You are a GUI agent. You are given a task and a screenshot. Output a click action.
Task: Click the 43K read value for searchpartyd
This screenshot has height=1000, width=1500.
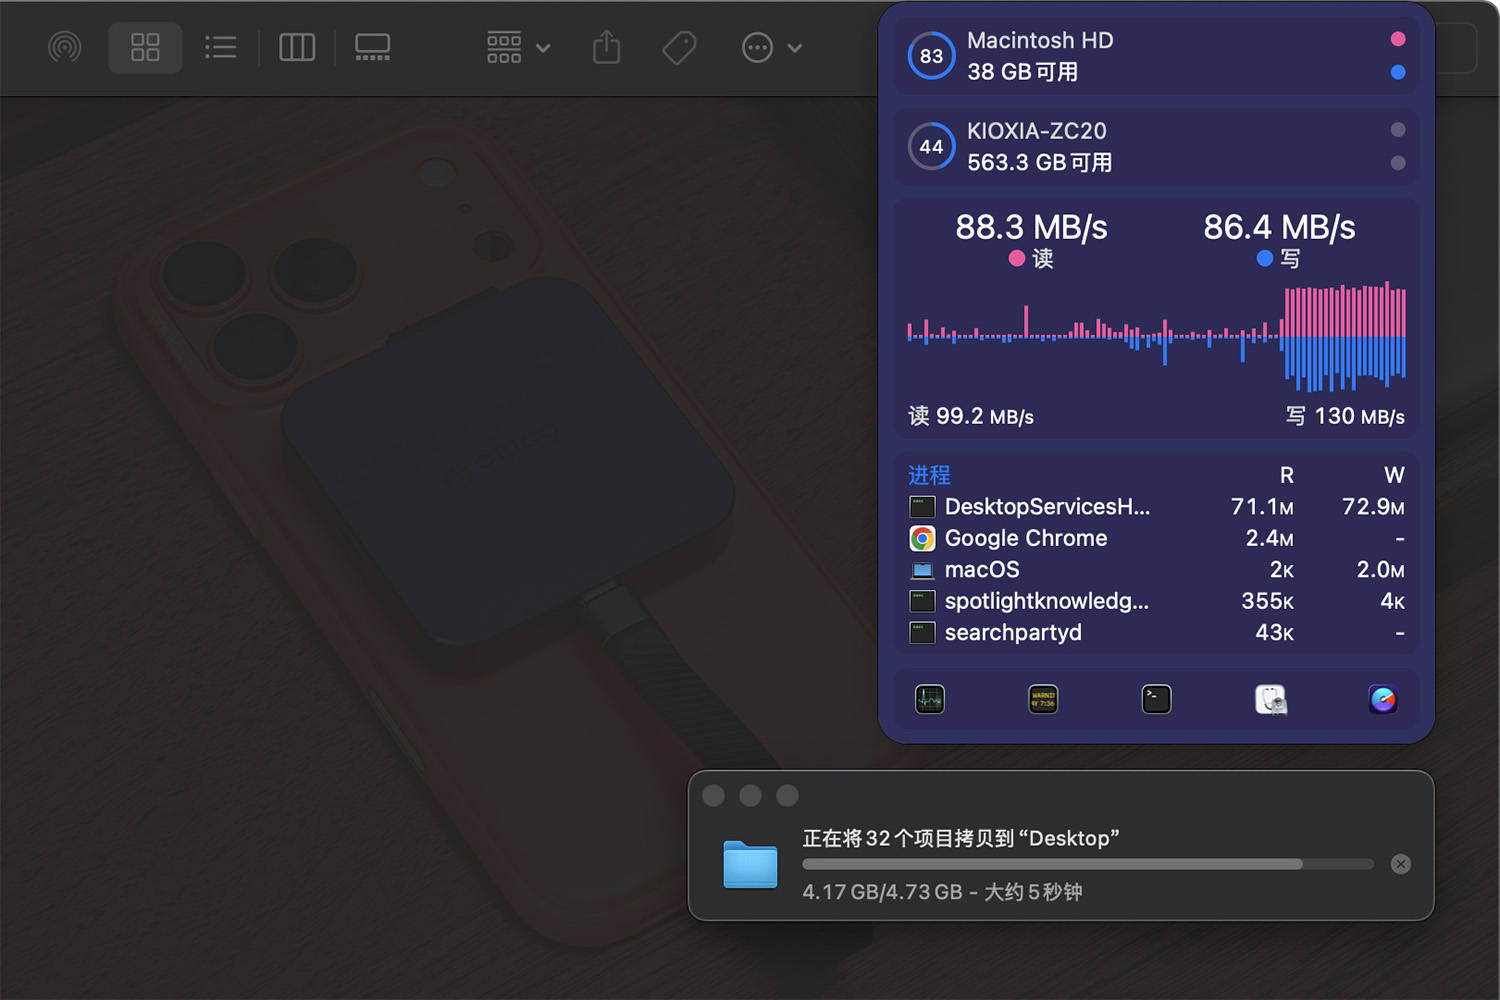pyautogui.click(x=1275, y=633)
